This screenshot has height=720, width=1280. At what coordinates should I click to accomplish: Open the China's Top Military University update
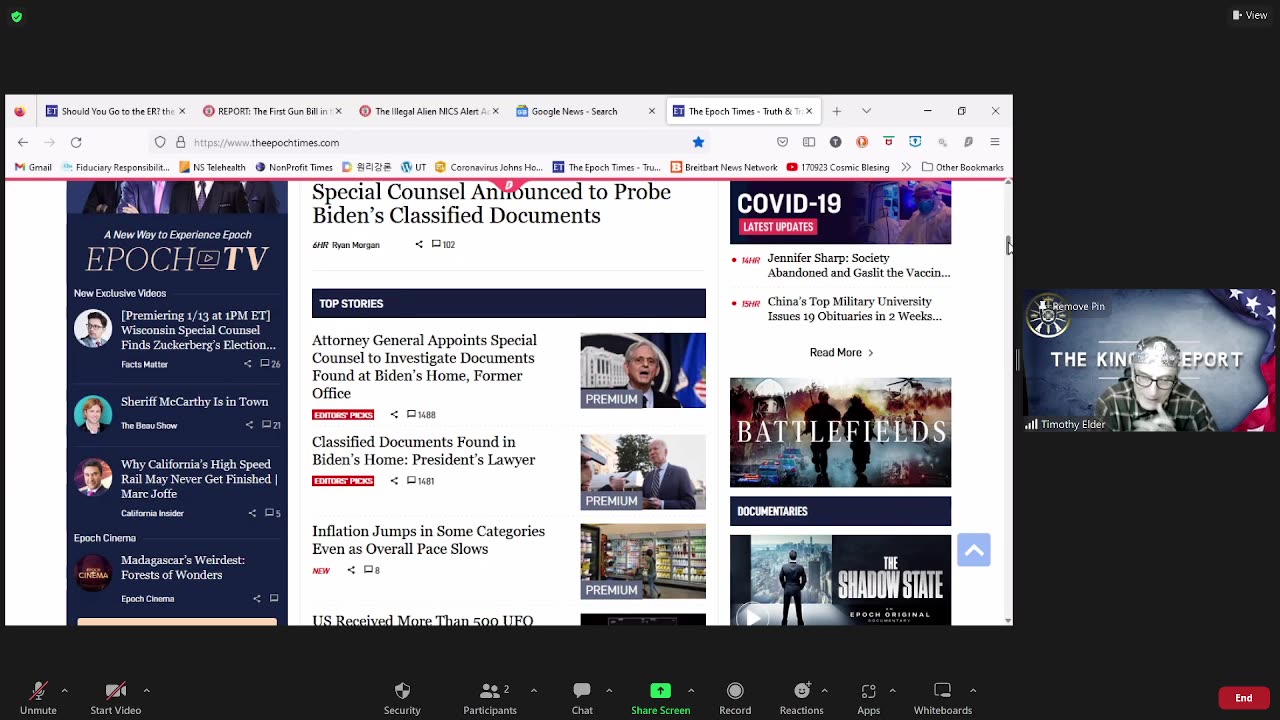click(854, 309)
